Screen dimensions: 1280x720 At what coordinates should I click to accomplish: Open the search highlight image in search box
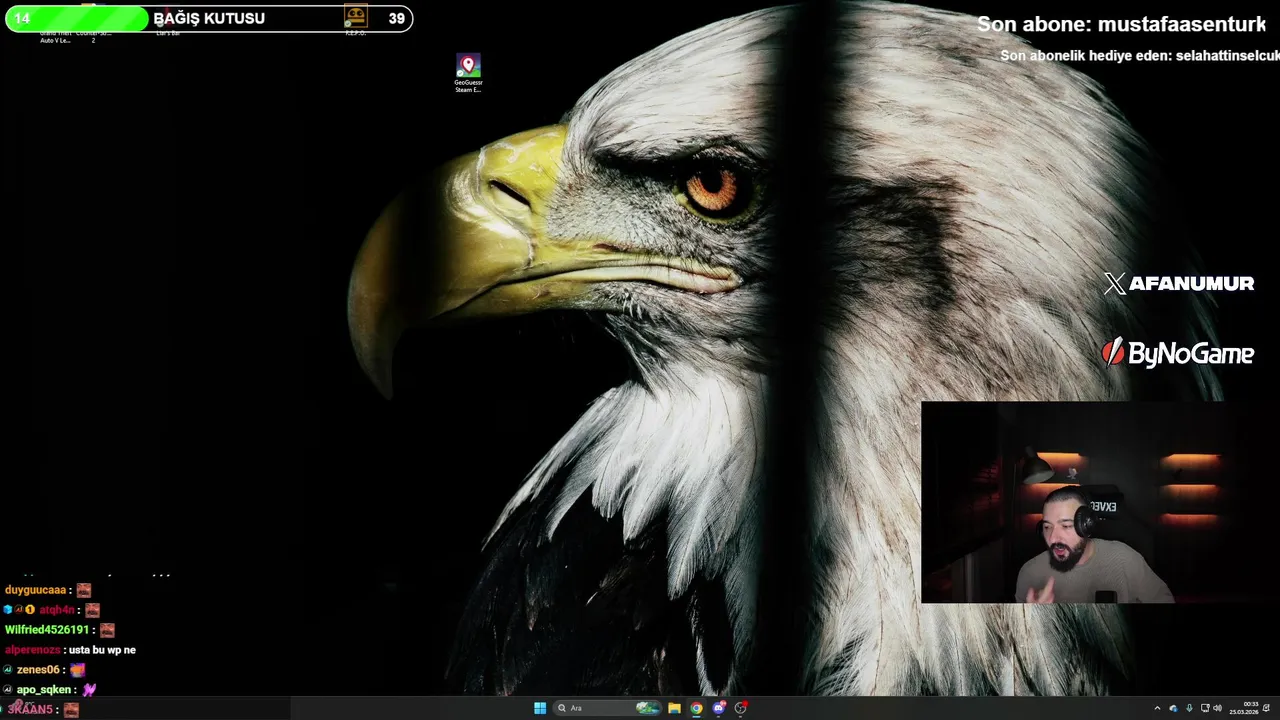(648, 708)
